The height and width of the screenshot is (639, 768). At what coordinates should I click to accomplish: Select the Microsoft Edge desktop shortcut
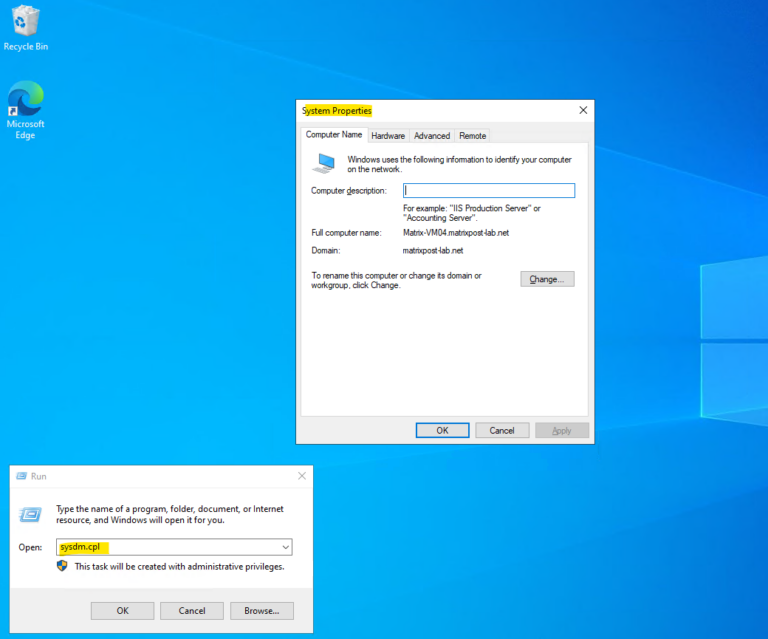point(25,110)
